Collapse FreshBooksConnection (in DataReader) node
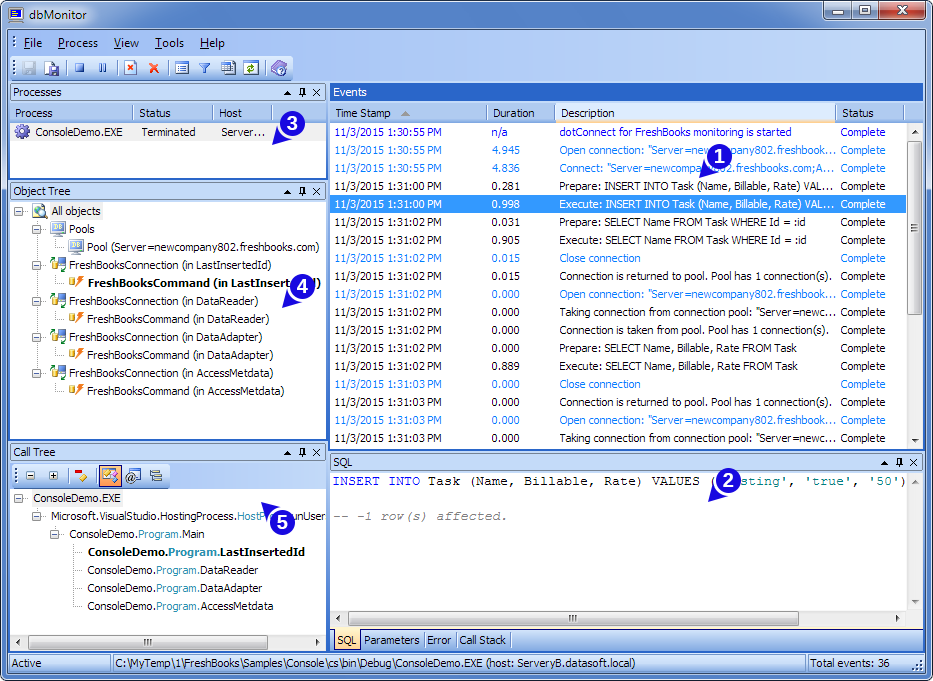 [36, 301]
